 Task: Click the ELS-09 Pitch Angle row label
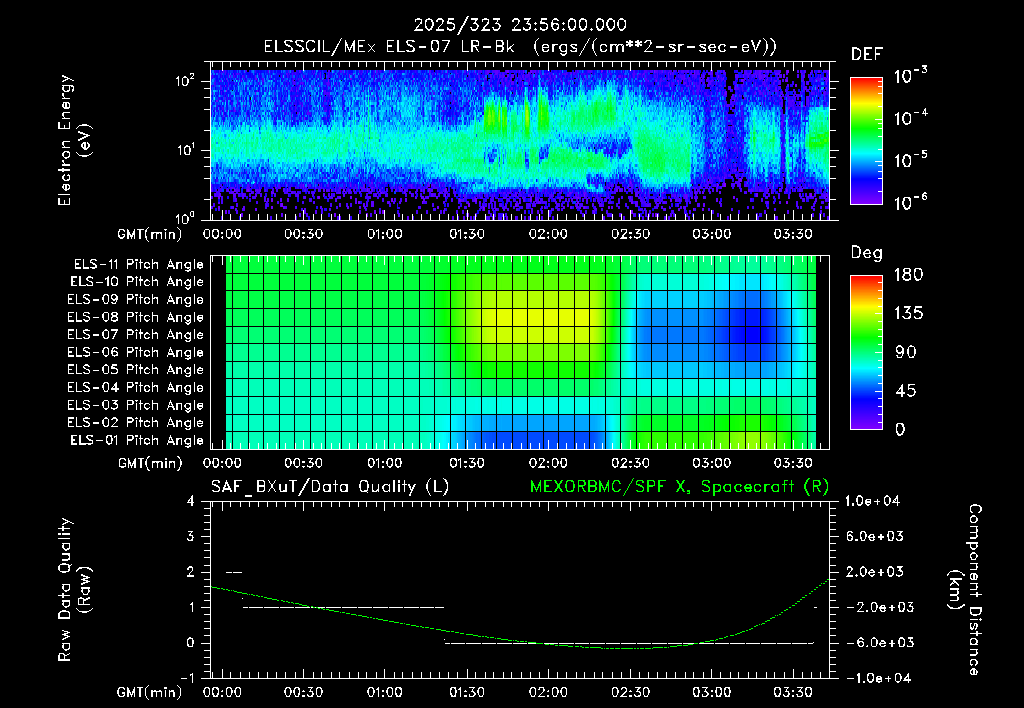click(135, 300)
